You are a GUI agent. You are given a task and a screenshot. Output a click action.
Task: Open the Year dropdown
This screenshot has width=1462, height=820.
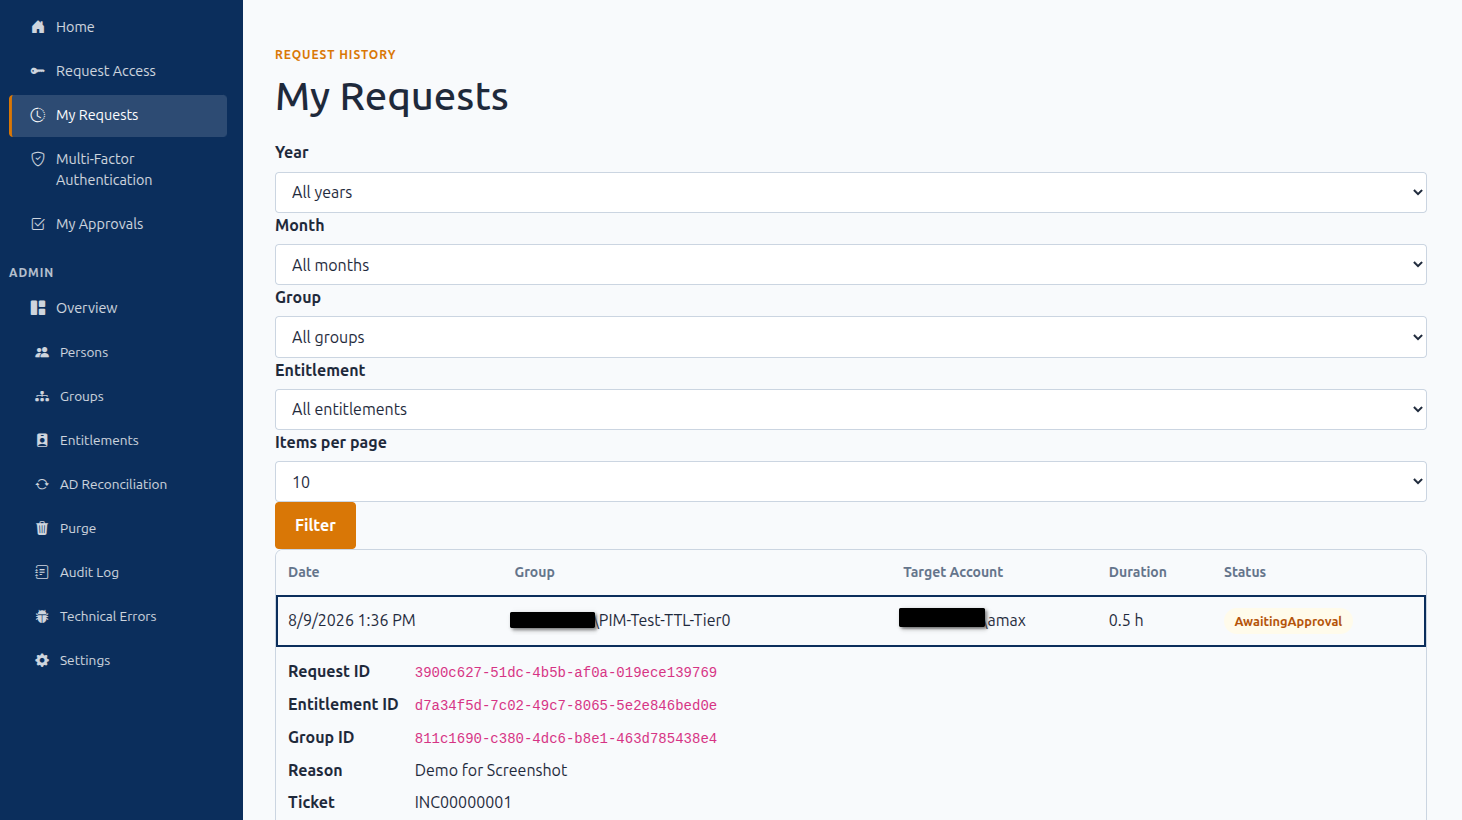(851, 192)
